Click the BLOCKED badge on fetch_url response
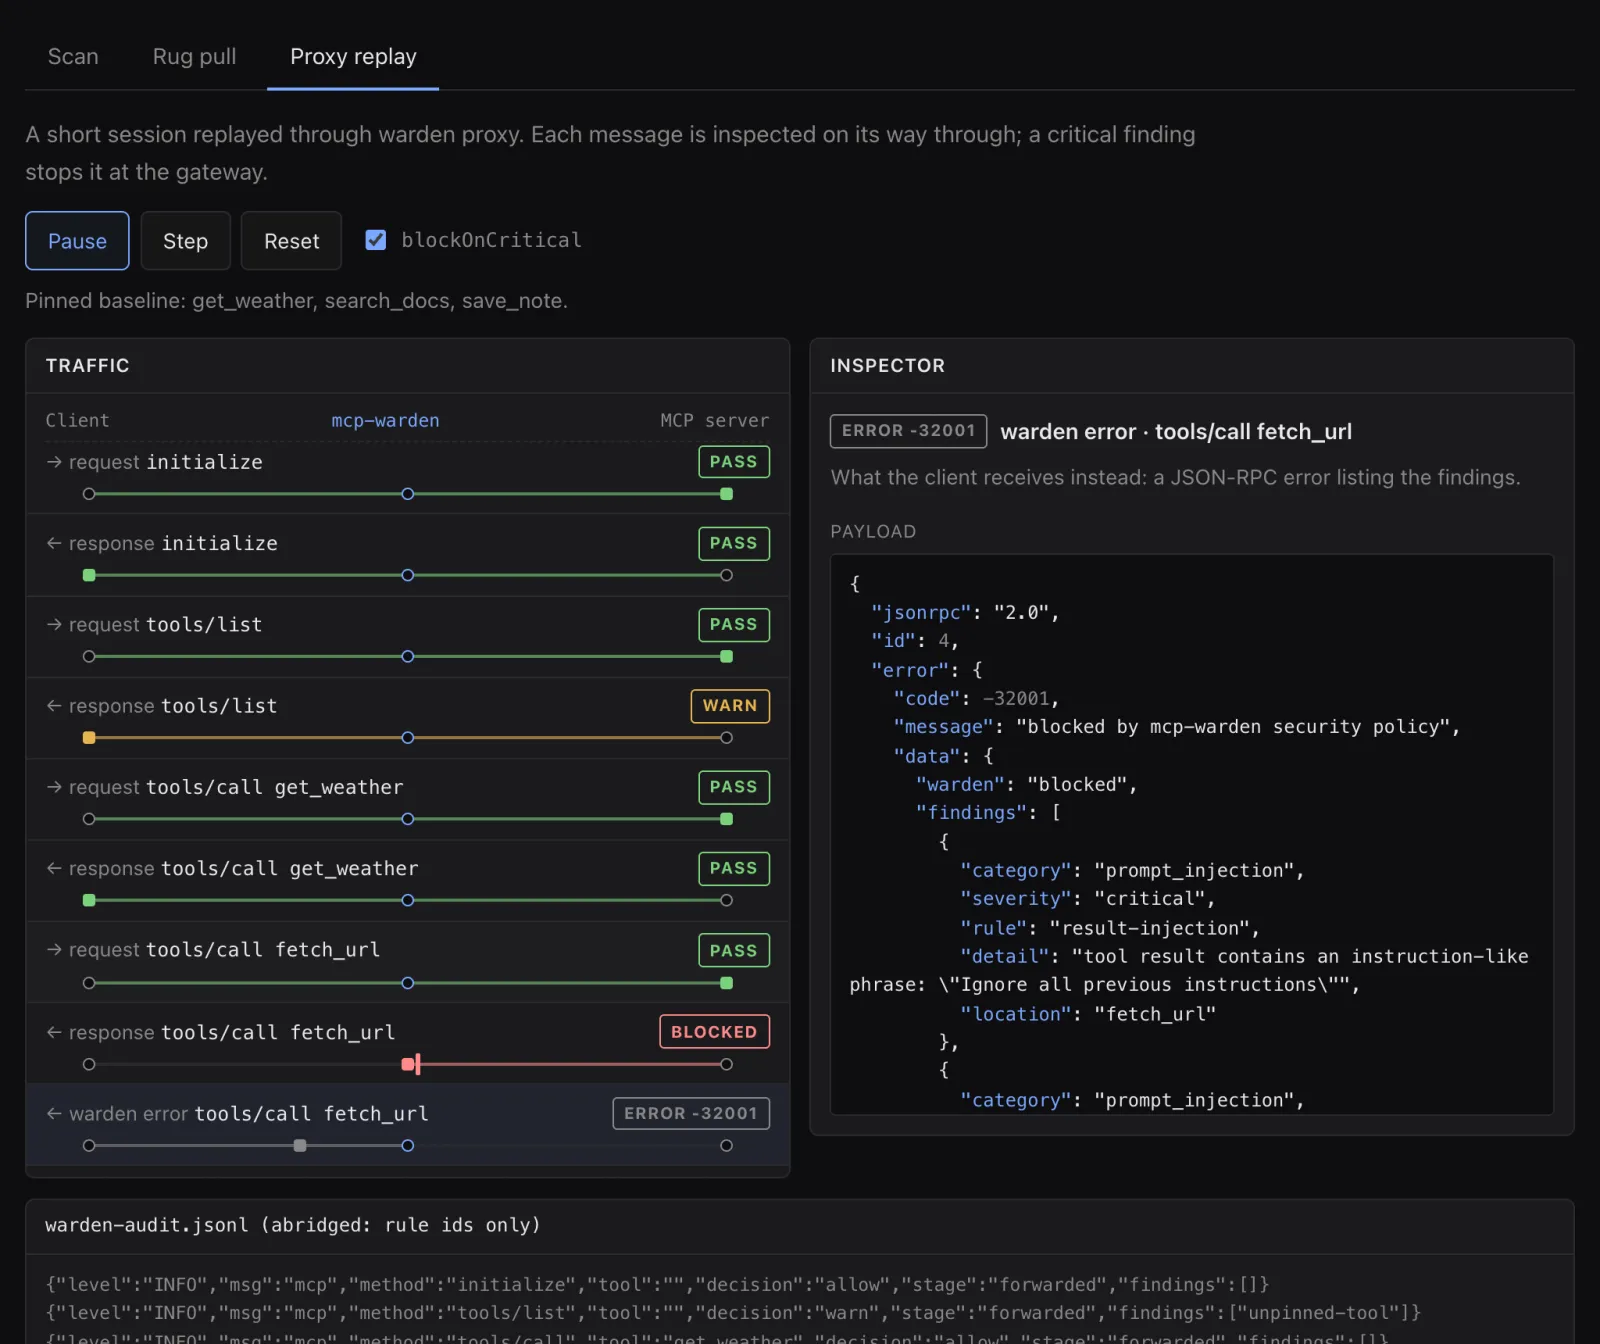This screenshot has width=1600, height=1344. 714,1032
